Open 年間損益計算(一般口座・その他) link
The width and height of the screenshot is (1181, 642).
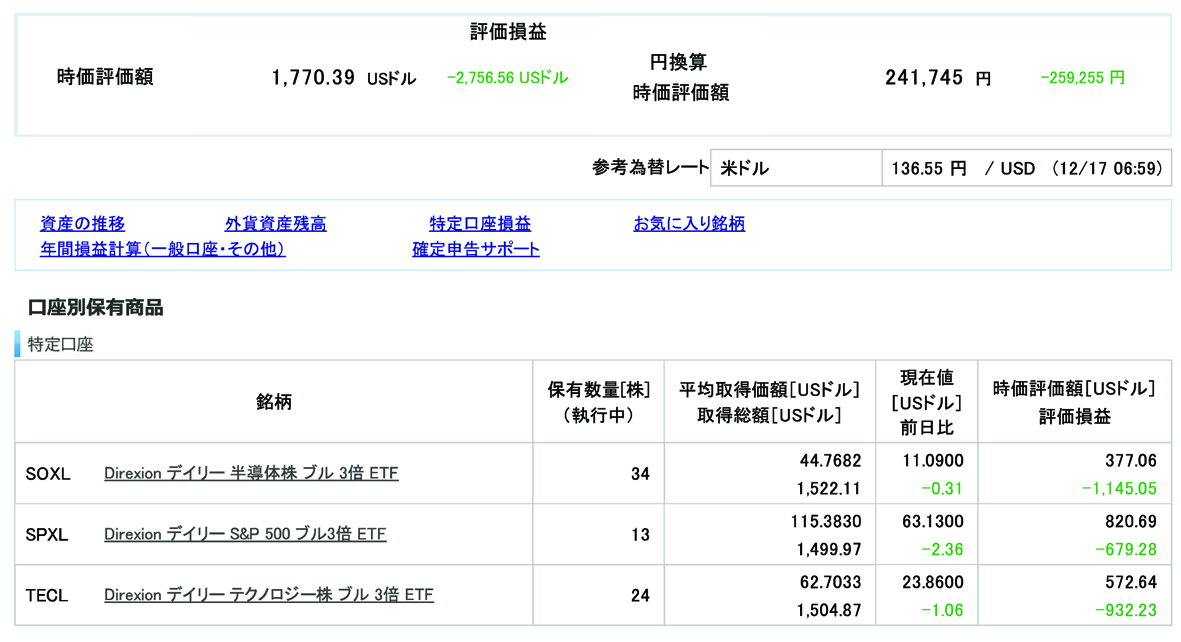click(x=163, y=249)
